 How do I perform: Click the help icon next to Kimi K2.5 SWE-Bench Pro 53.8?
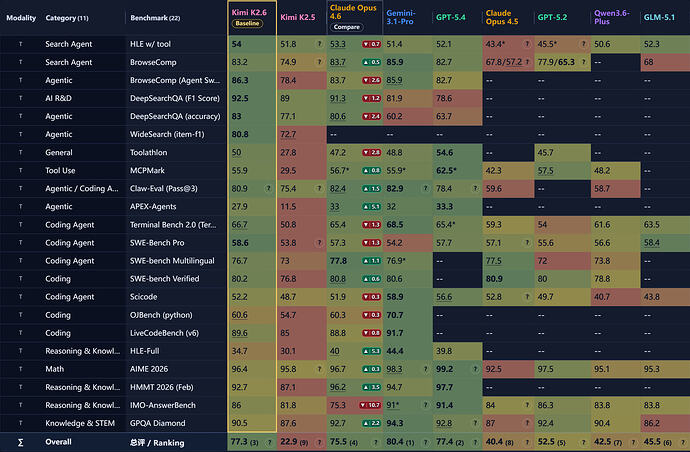(x=320, y=243)
